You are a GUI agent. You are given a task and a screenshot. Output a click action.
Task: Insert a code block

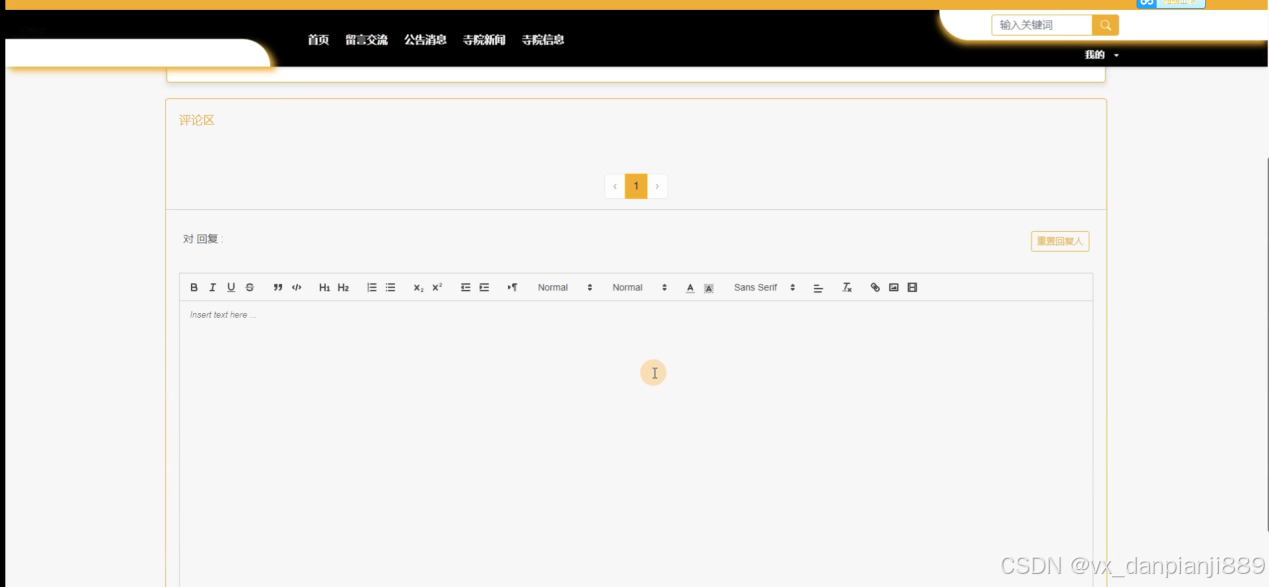pyautogui.click(x=297, y=288)
